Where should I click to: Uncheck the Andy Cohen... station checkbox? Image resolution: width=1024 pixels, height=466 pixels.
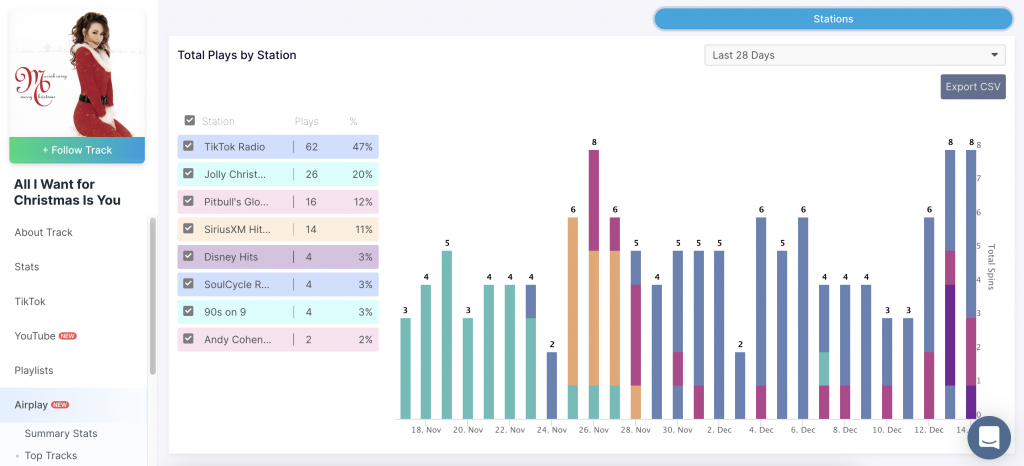coord(189,339)
